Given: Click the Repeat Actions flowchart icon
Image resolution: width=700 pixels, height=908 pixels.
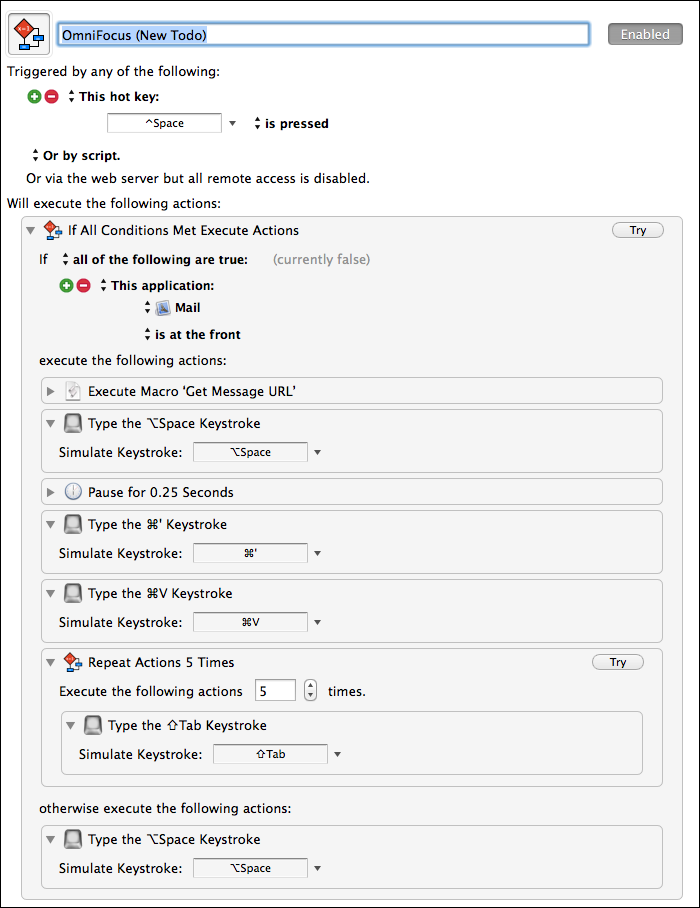Looking at the screenshot, I should click(x=72, y=662).
